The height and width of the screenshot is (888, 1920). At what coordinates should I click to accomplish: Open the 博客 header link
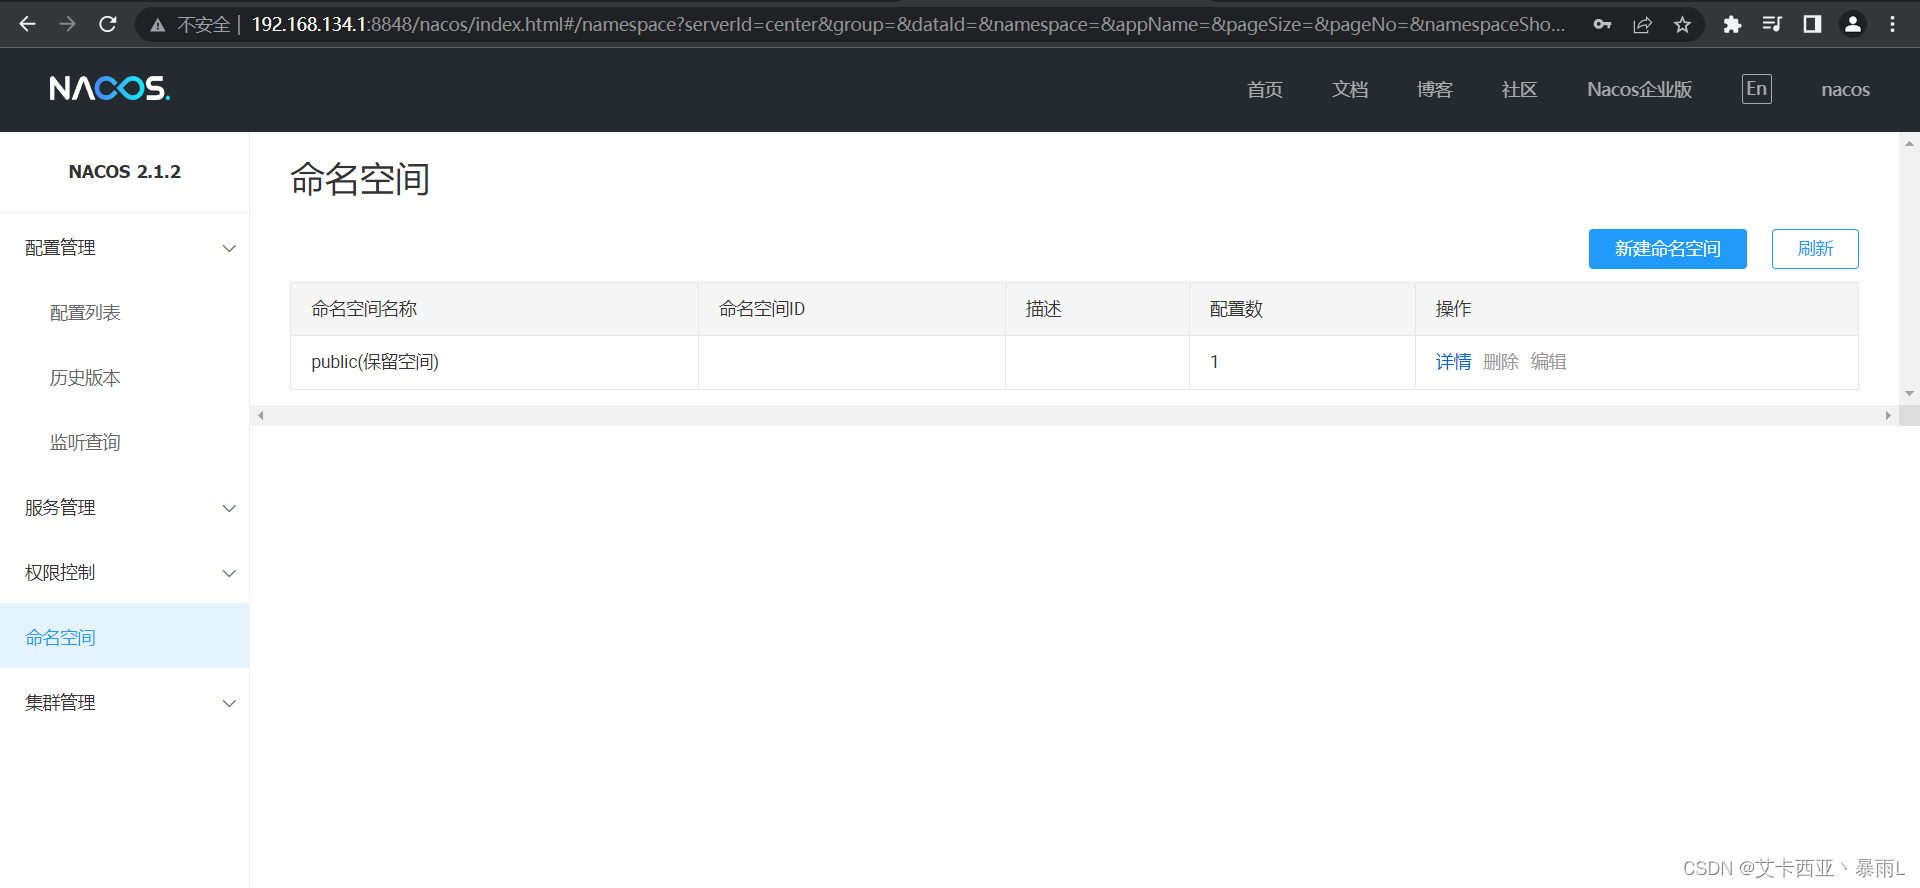[1434, 89]
